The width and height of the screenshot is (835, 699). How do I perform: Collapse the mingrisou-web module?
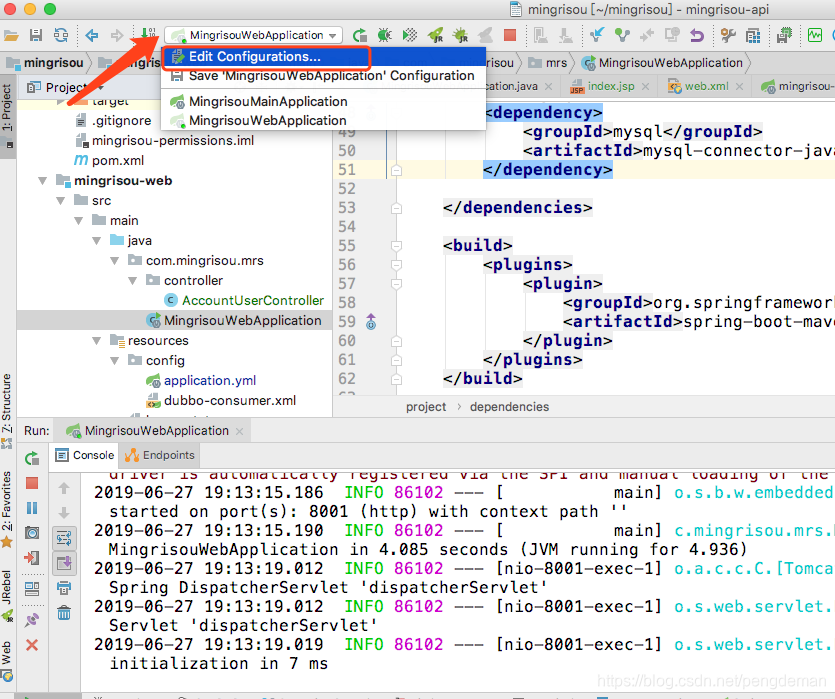(43, 181)
